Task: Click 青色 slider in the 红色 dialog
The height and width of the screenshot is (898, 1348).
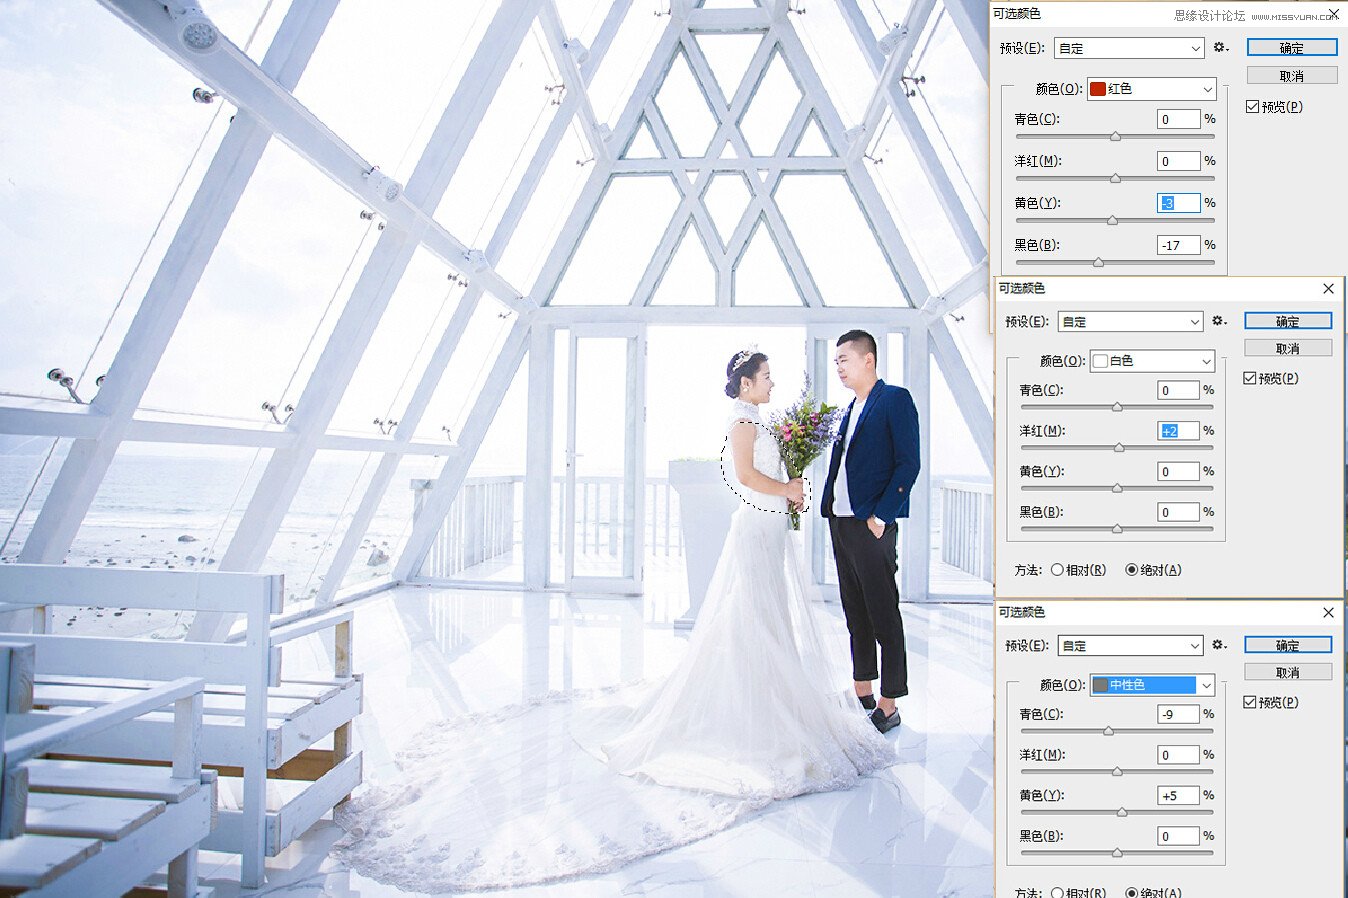Action: coord(1115,136)
